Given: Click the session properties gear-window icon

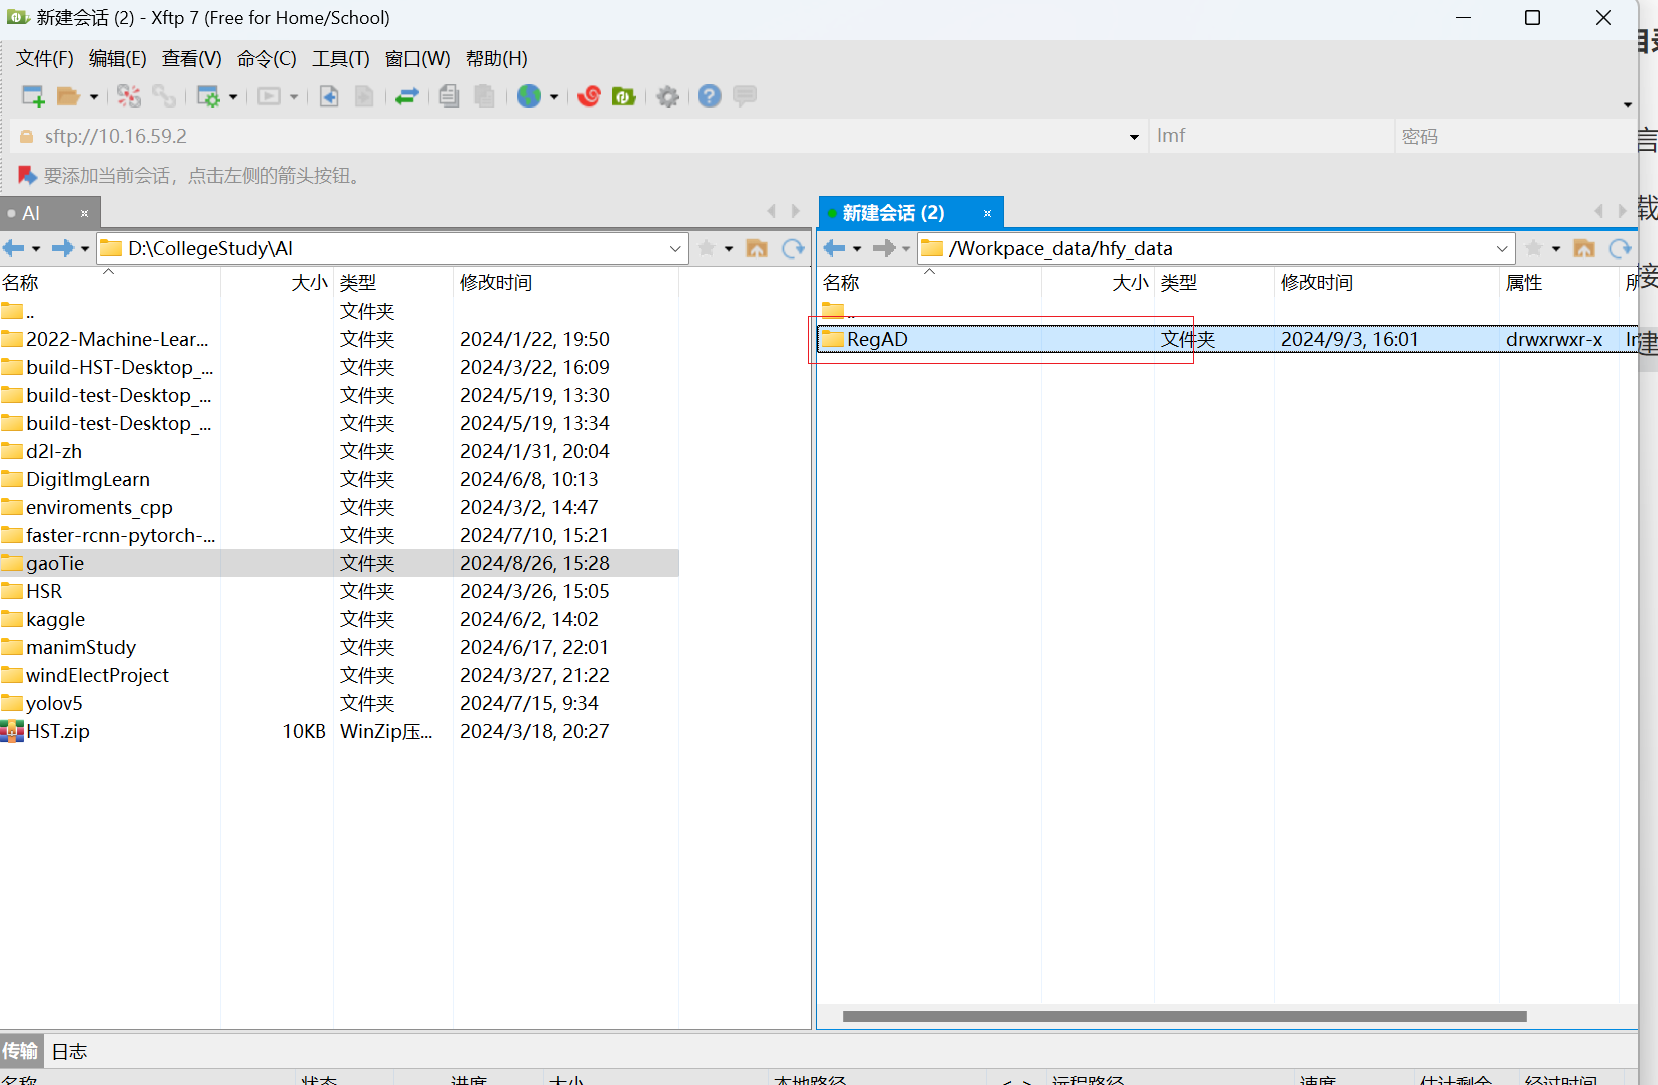Looking at the screenshot, I should click(x=208, y=96).
